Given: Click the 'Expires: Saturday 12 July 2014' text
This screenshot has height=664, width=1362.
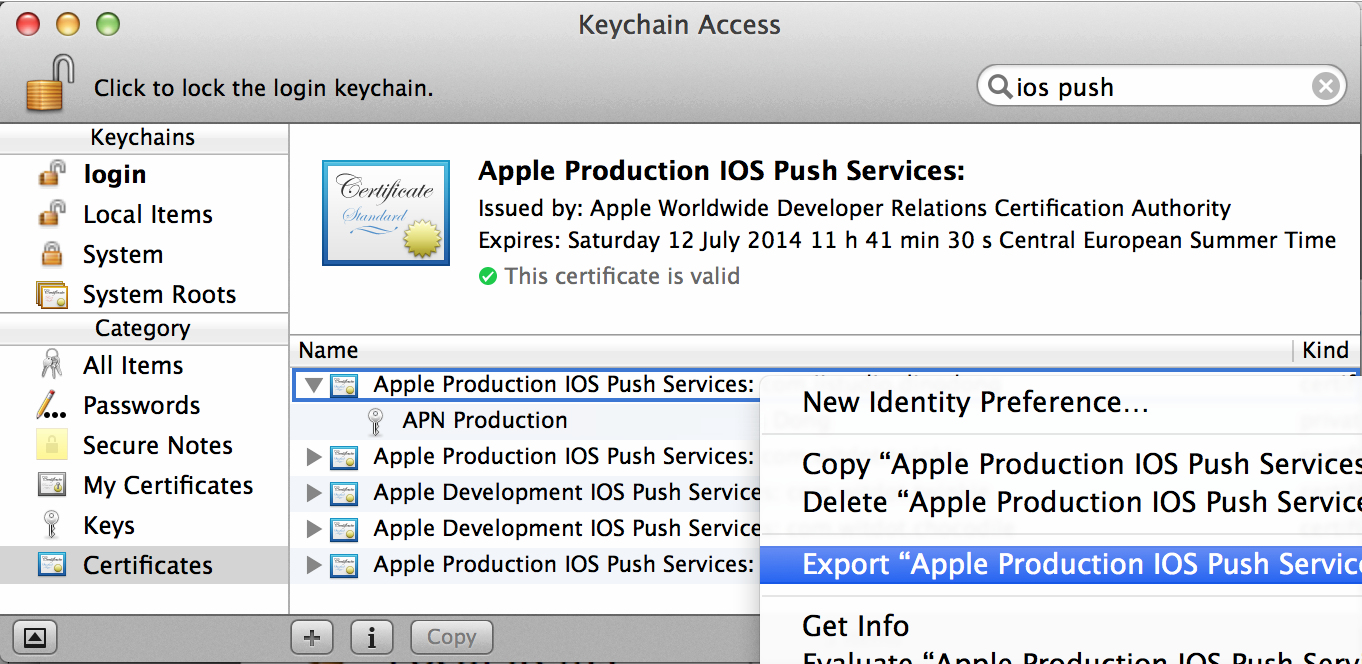Looking at the screenshot, I should pos(907,240).
